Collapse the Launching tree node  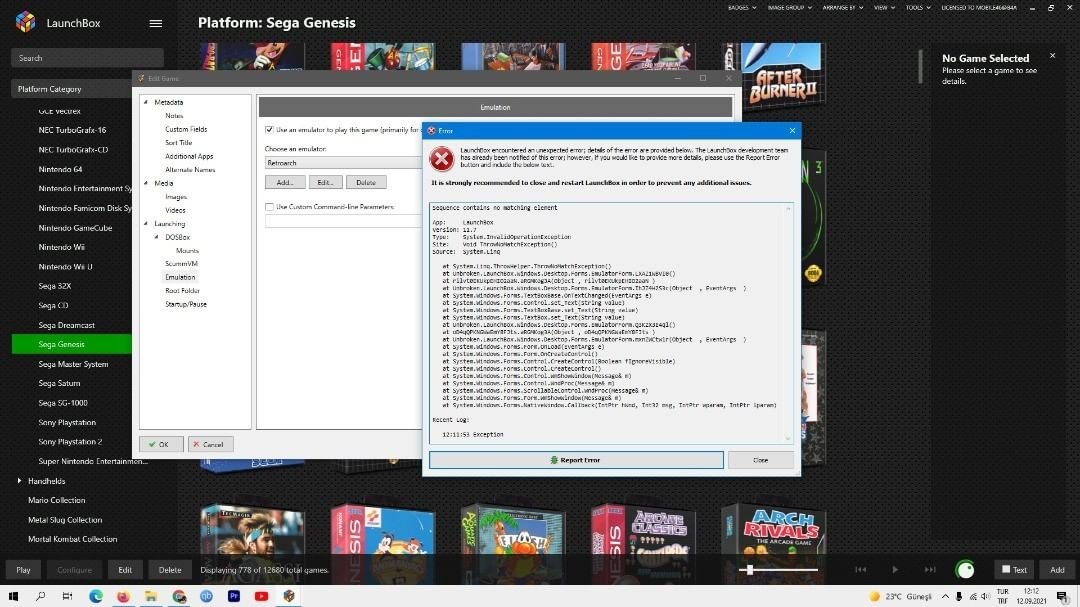click(x=146, y=224)
